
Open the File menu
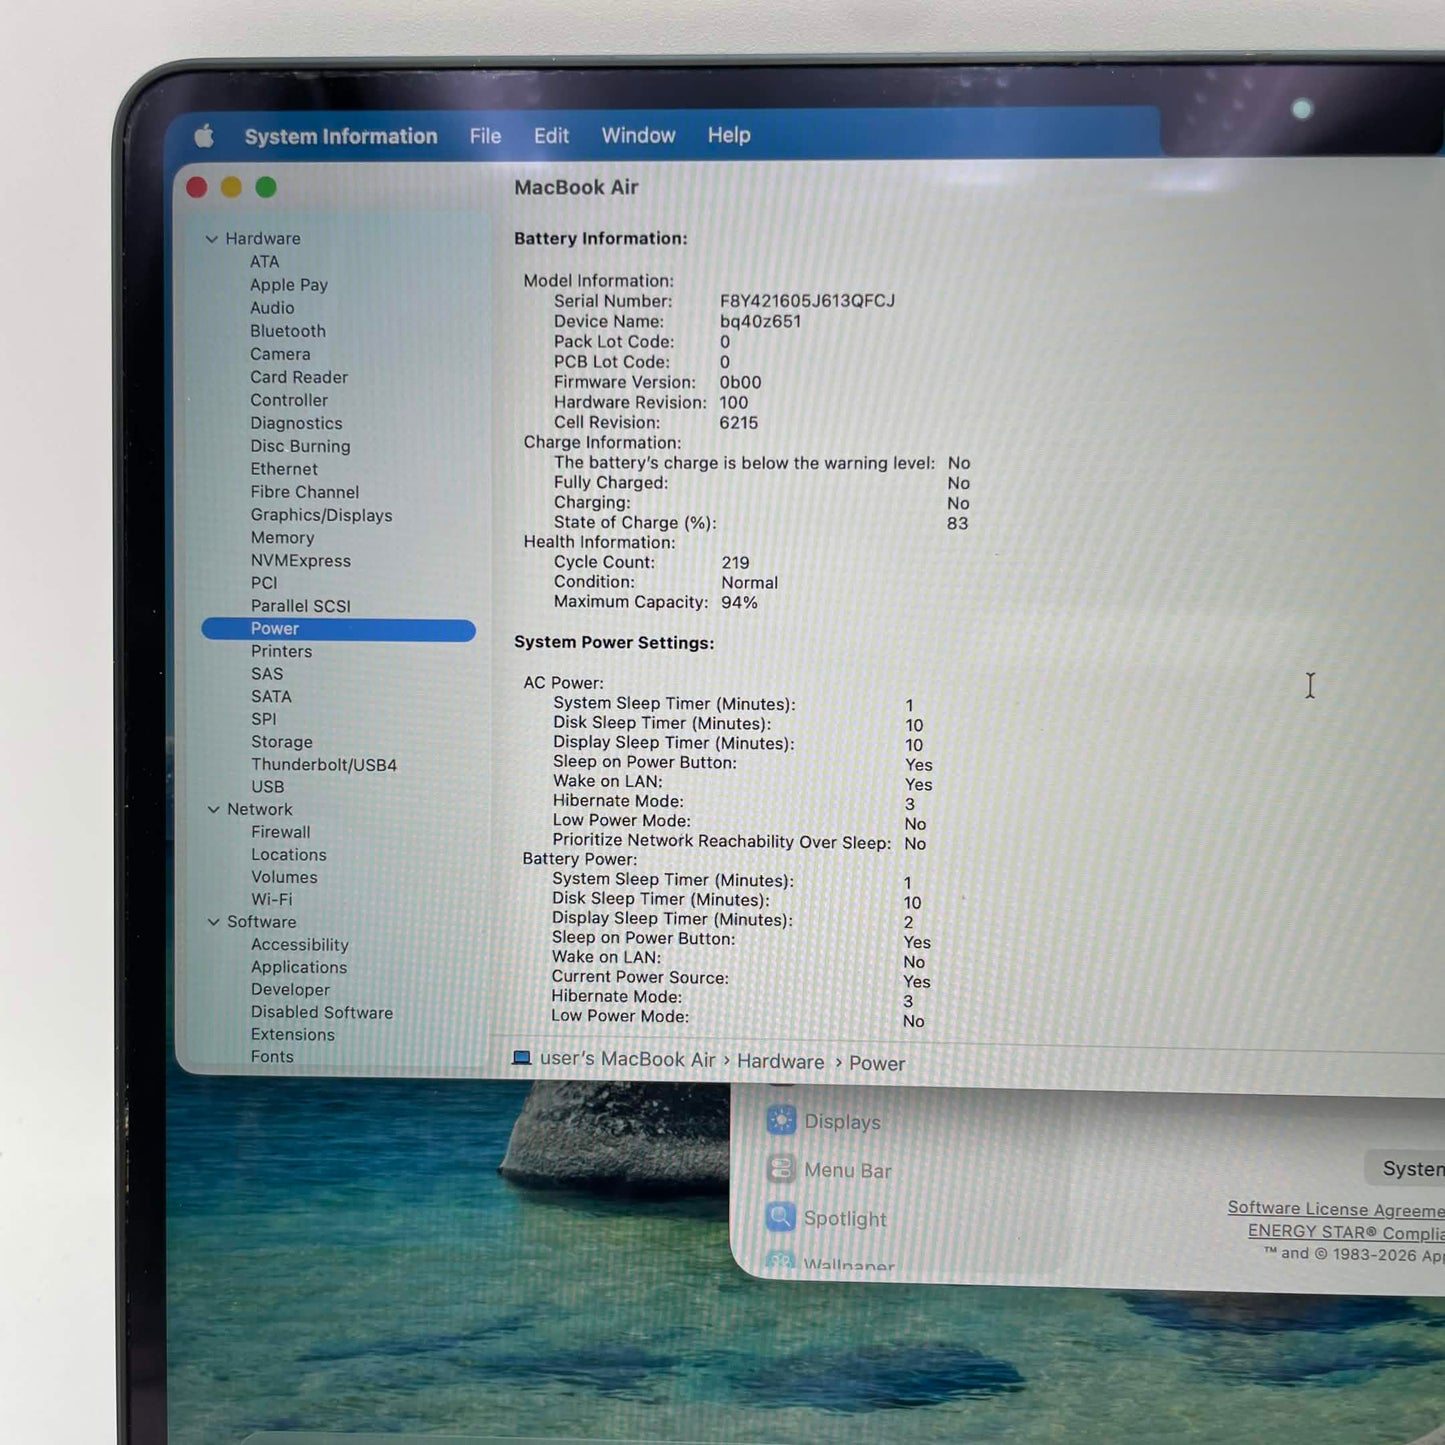[485, 136]
